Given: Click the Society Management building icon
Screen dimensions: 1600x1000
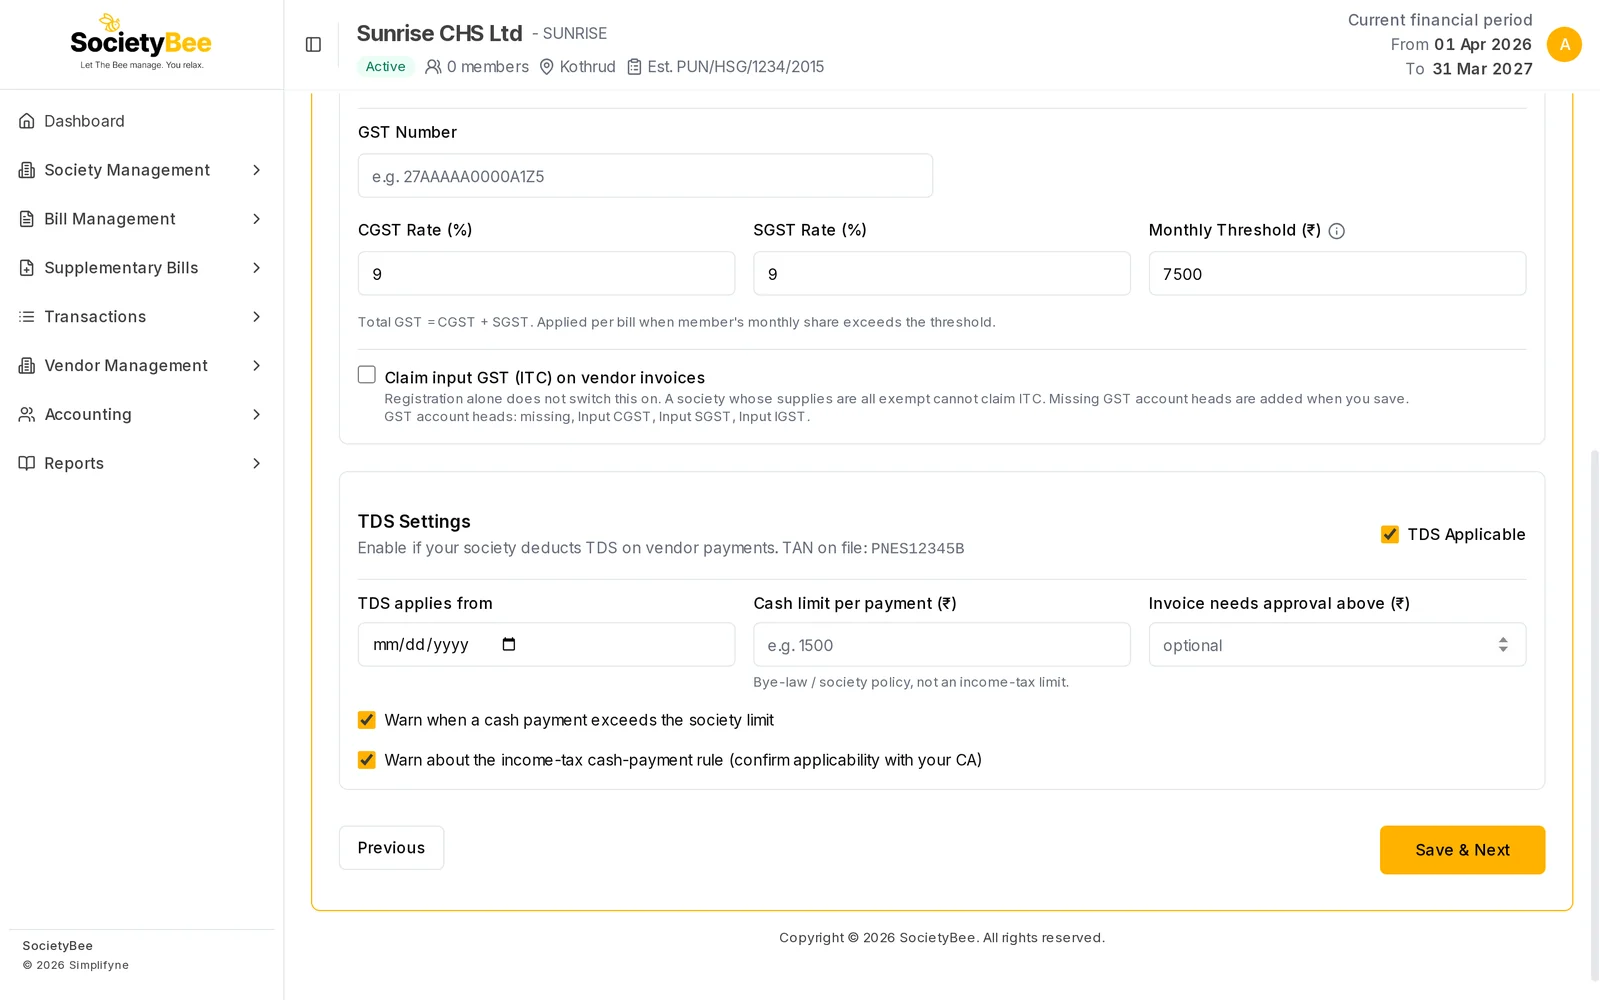Looking at the screenshot, I should point(27,170).
